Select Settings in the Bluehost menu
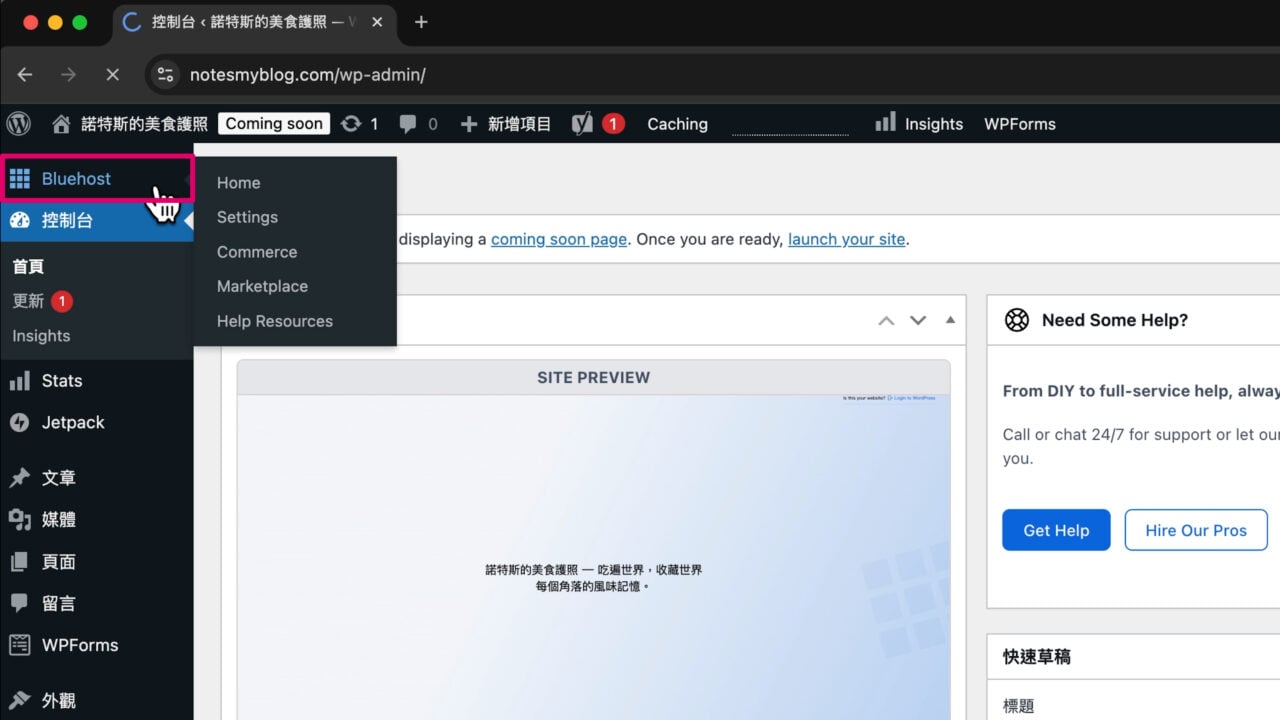Viewport: 1280px width, 720px height. [247, 216]
